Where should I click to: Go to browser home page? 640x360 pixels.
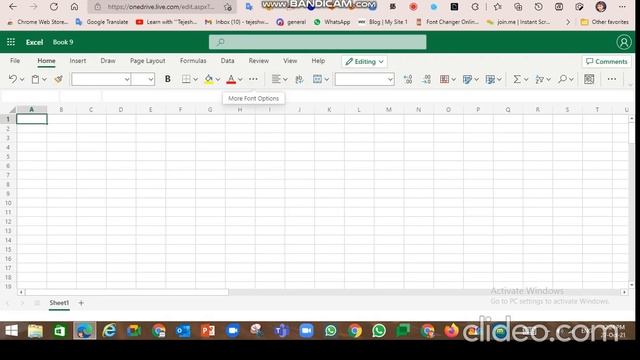point(74,7)
